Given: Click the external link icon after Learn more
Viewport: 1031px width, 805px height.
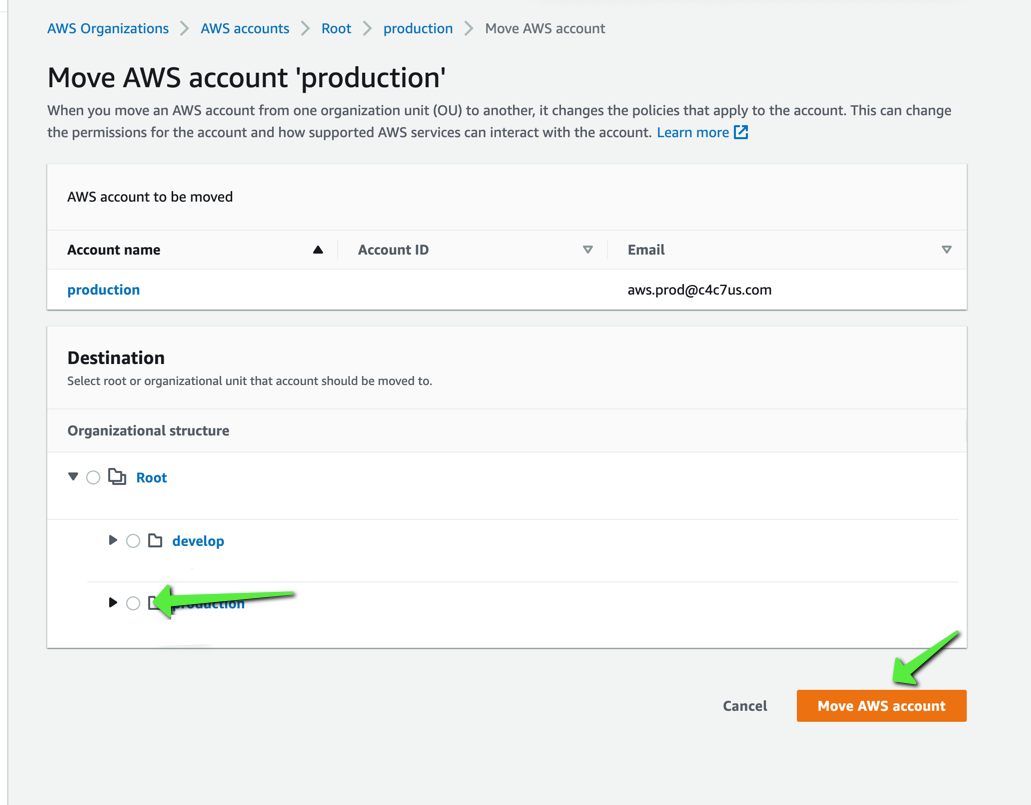Looking at the screenshot, I should click(741, 132).
